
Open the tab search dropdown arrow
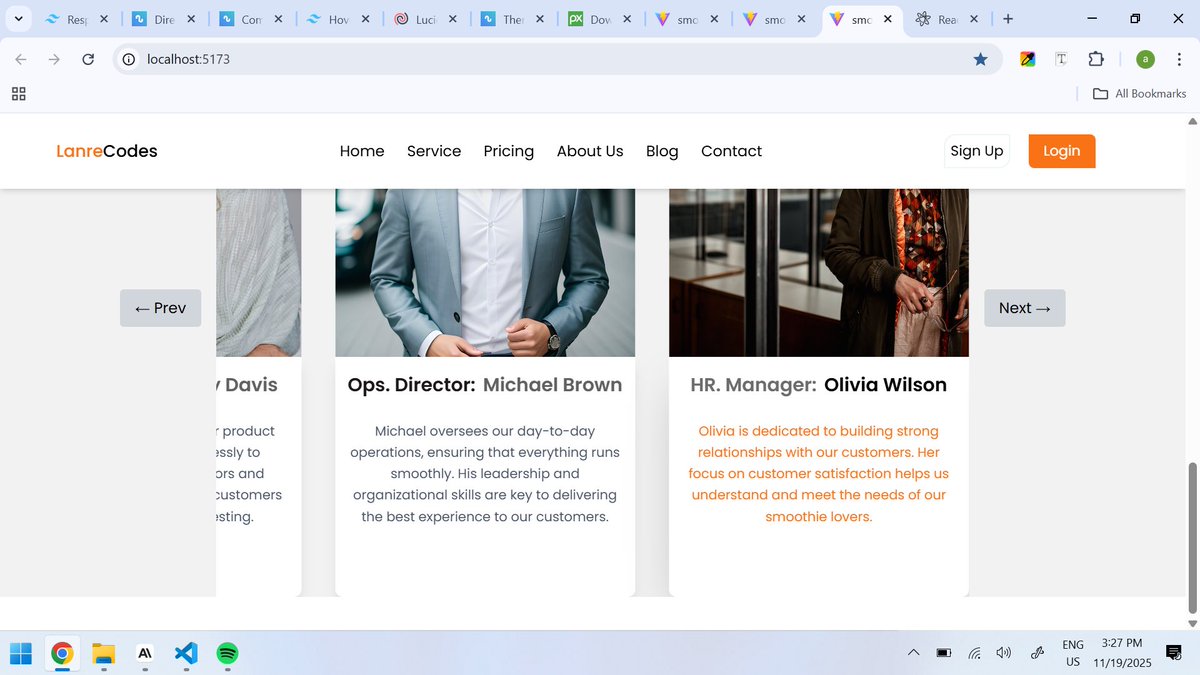pos(18,19)
